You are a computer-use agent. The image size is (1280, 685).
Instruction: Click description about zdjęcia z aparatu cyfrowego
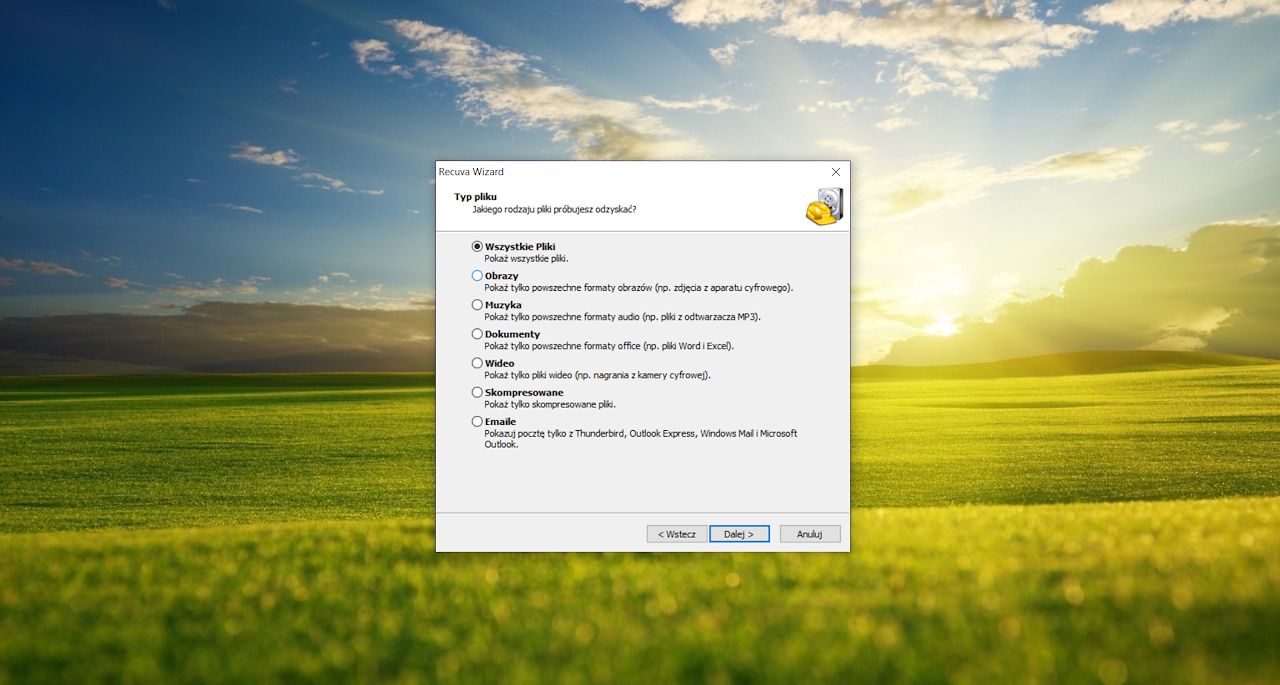[x=639, y=288]
